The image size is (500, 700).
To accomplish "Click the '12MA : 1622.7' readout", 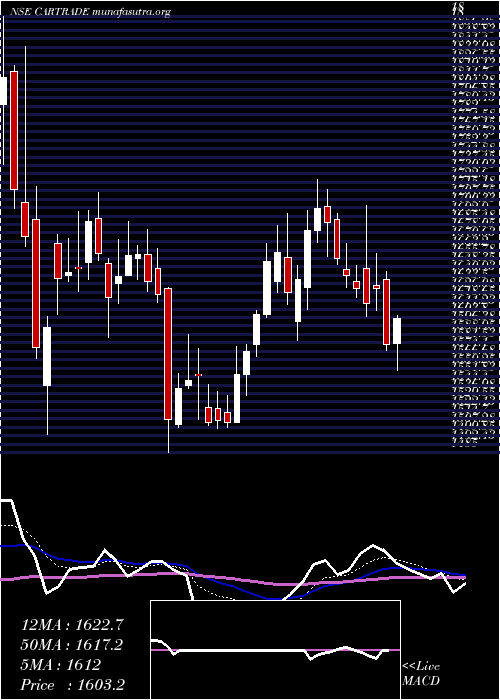I will pyautogui.click(x=71, y=625).
